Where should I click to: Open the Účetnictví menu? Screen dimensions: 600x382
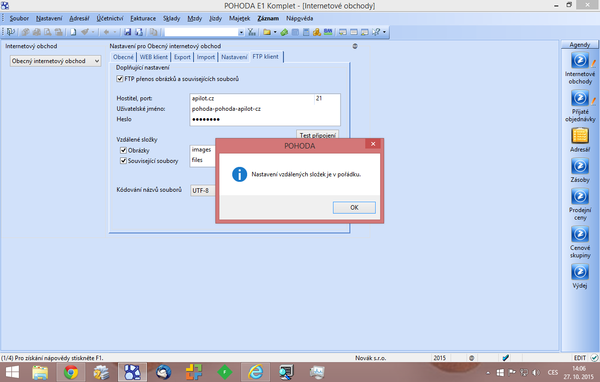pos(110,18)
